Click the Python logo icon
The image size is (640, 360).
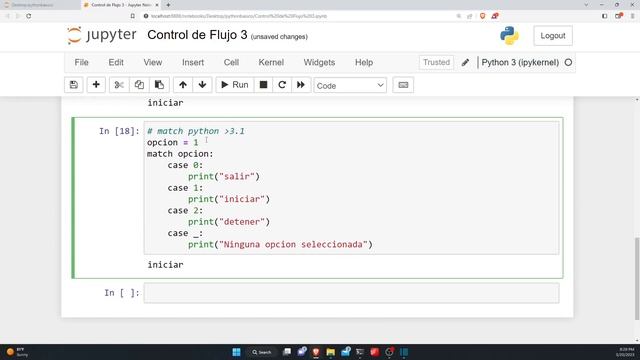[x=509, y=36]
